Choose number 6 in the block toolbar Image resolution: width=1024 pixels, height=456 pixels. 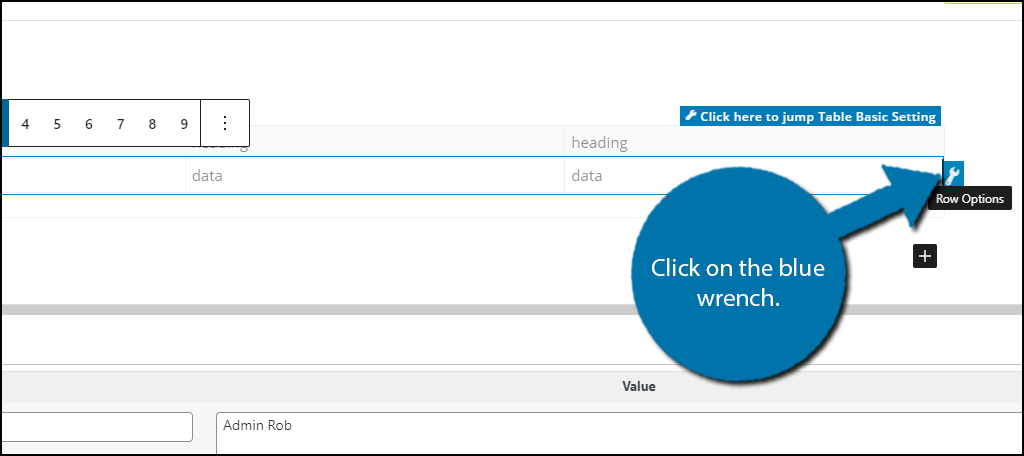click(89, 123)
